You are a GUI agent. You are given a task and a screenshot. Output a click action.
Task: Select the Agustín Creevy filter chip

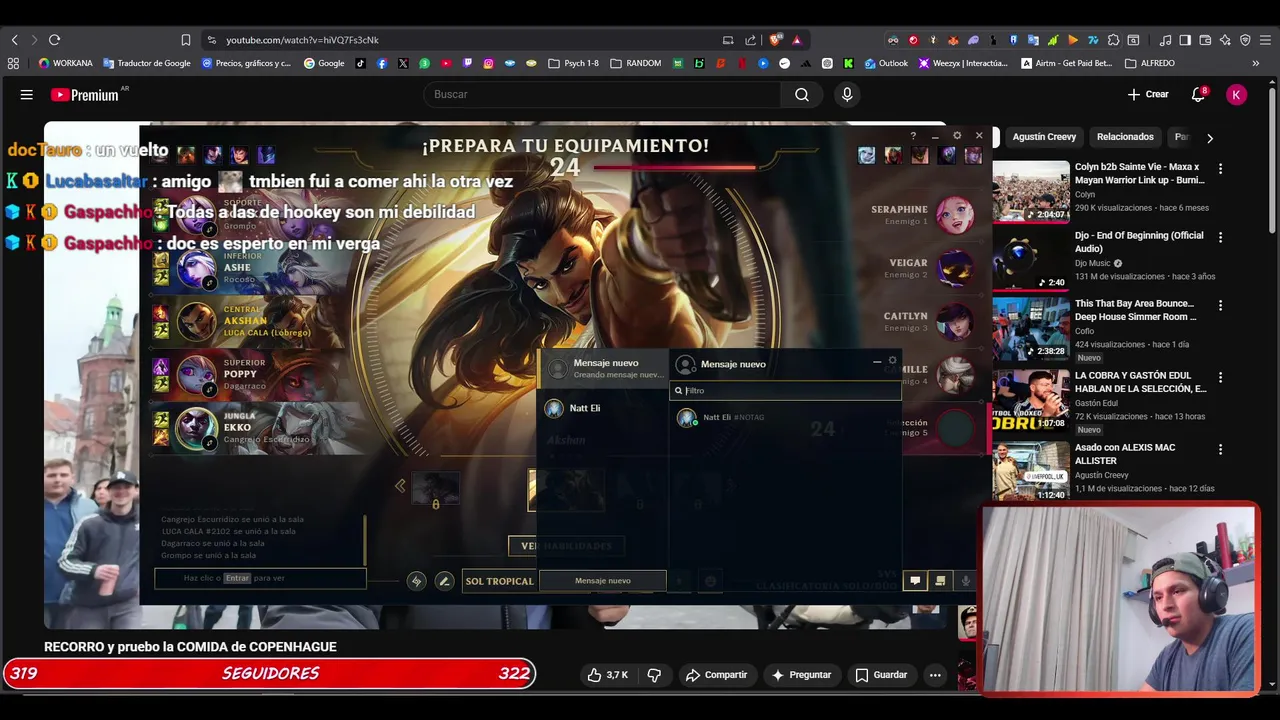[x=1044, y=137]
